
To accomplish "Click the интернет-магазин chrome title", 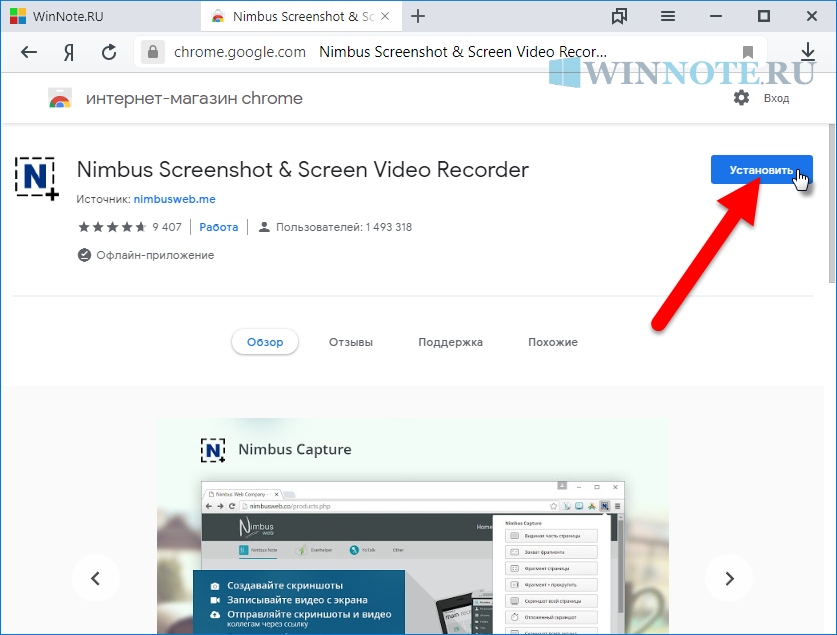I will [194, 98].
